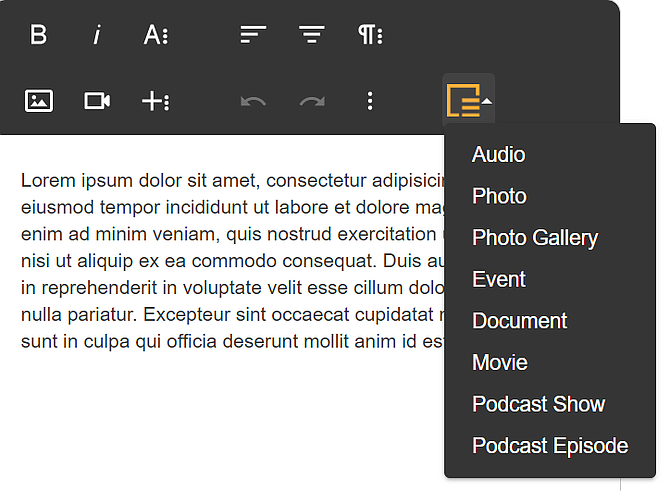
Task: Select the Podcast Show option
Action: coord(550,404)
